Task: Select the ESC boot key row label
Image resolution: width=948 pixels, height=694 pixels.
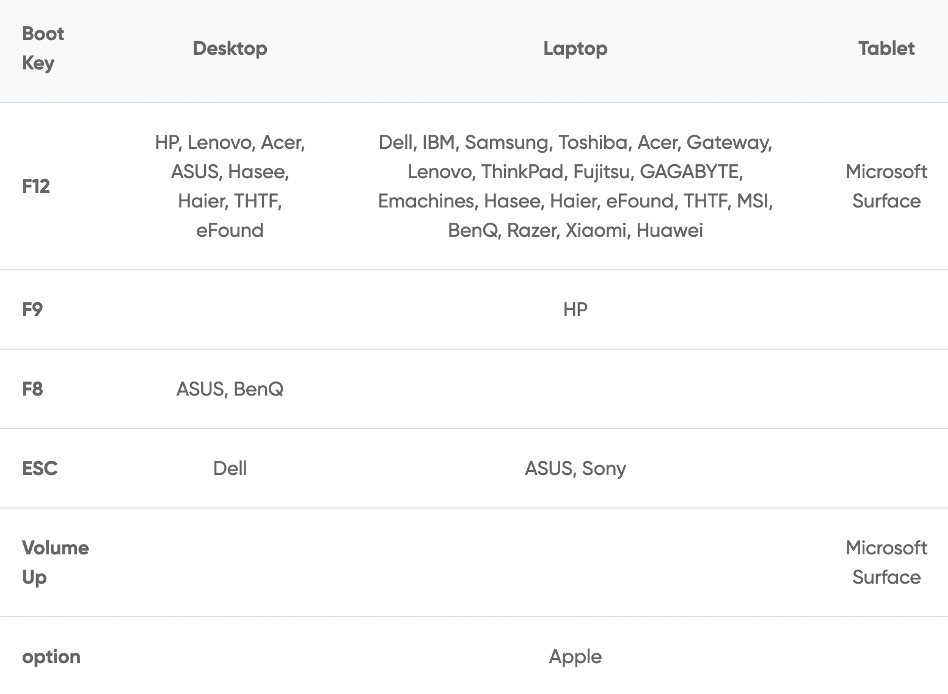Action: [40, 468]
